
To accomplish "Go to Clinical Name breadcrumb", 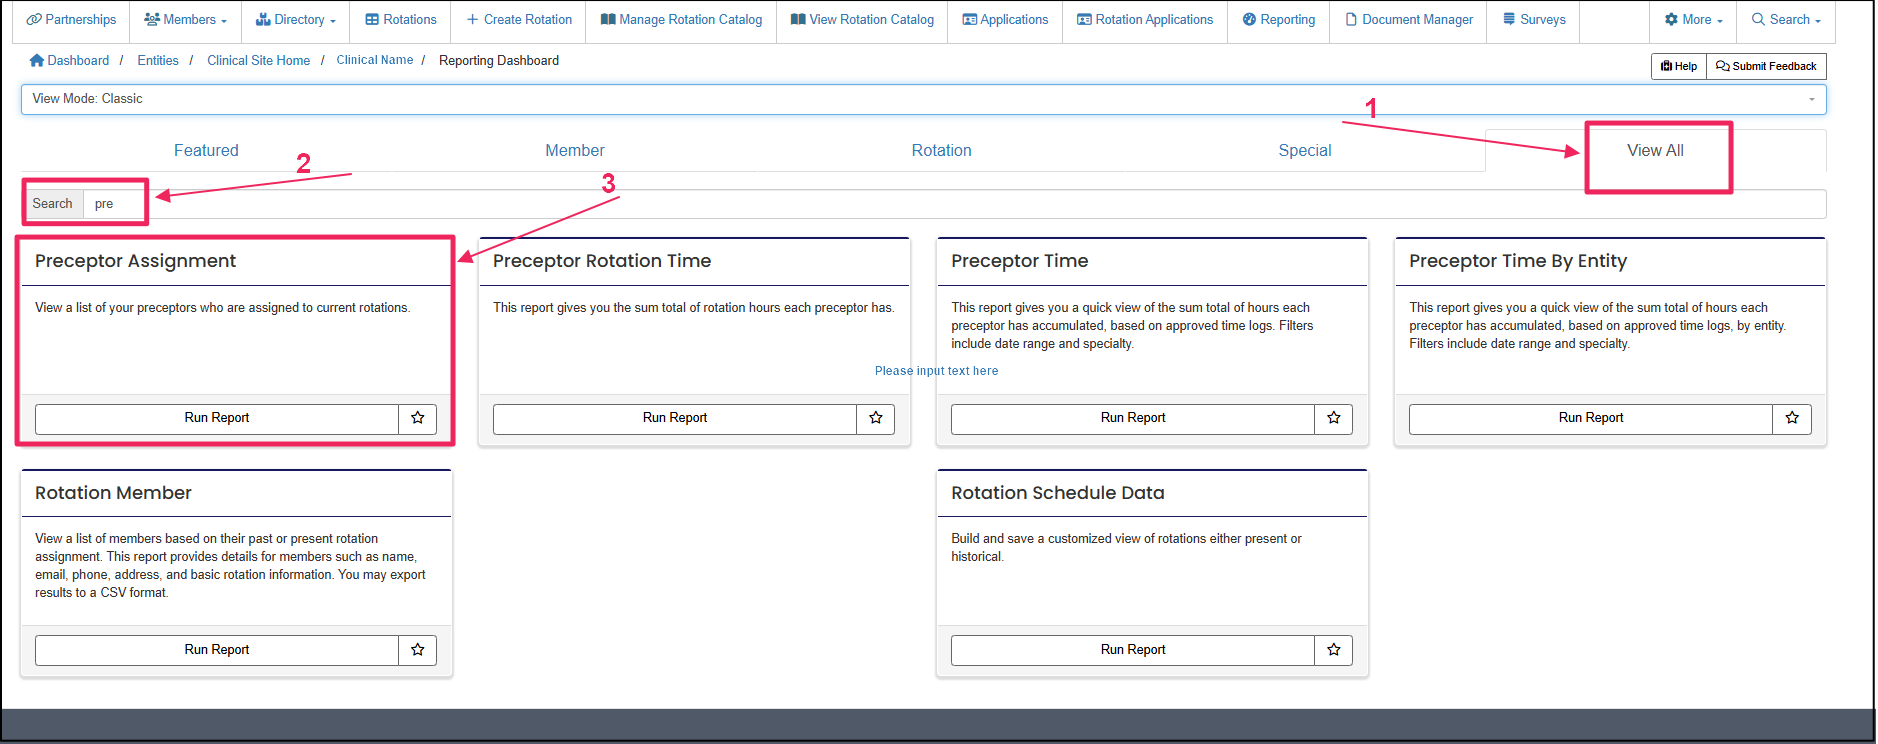I will click(x=374, y=60).
